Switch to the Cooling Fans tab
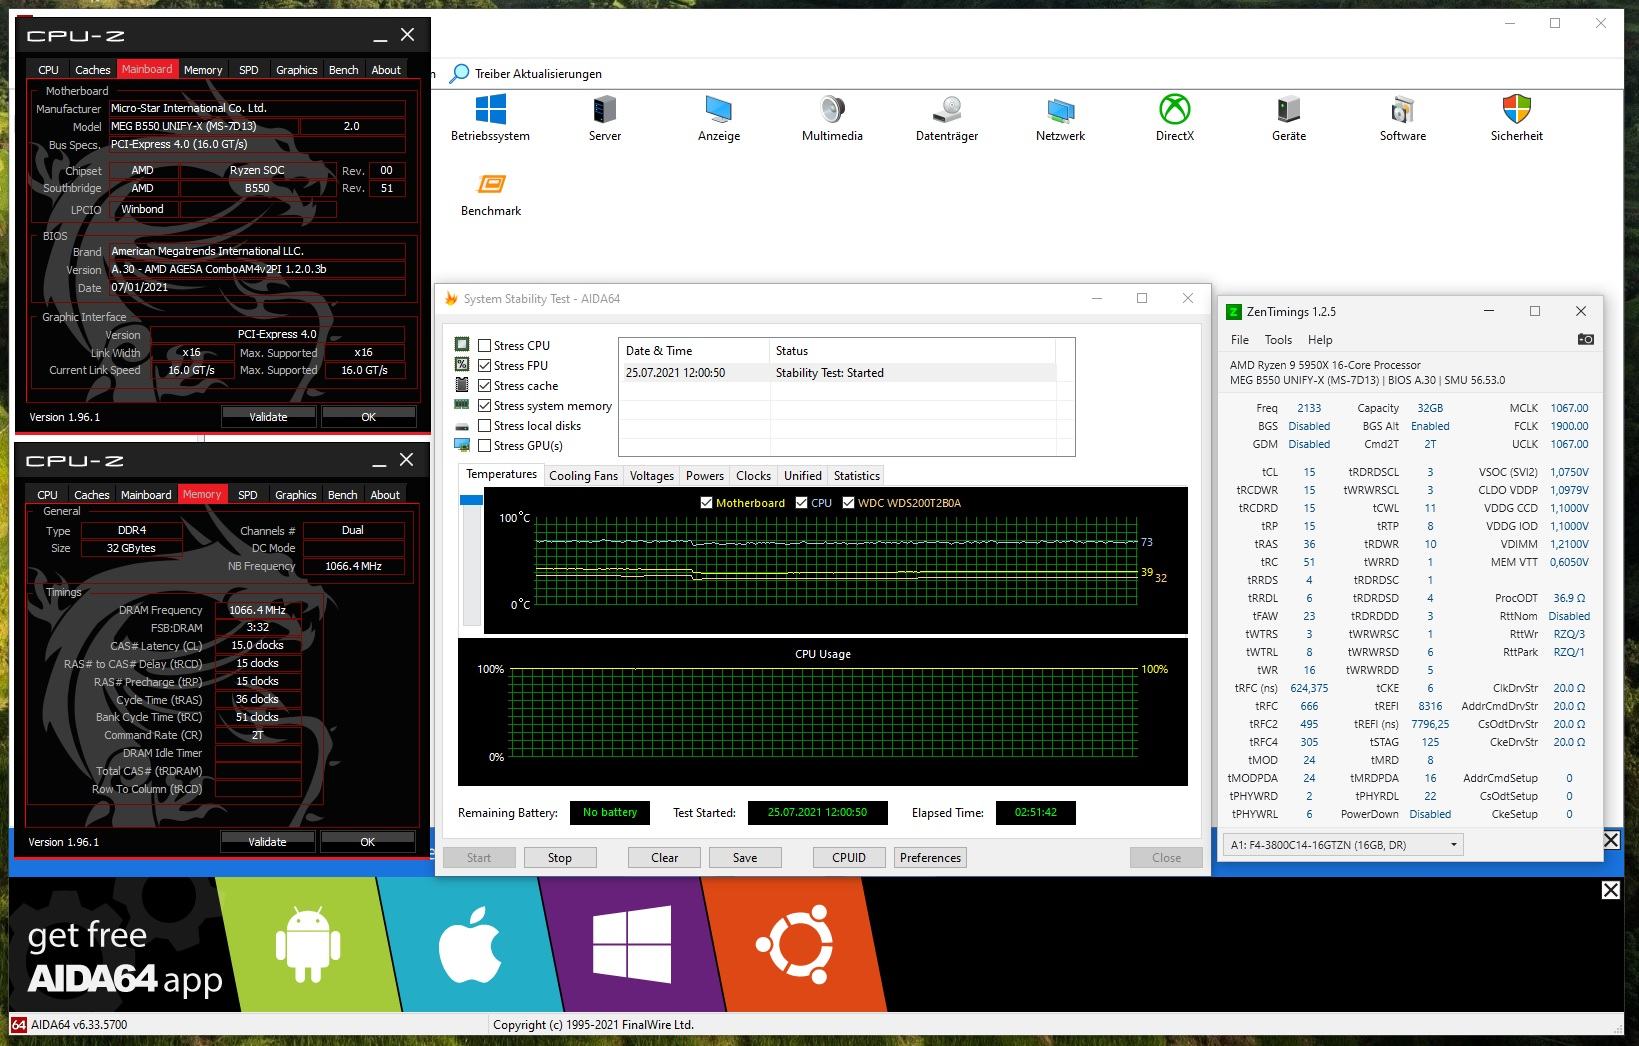The image size is (1639, 1046). (583, 476)
